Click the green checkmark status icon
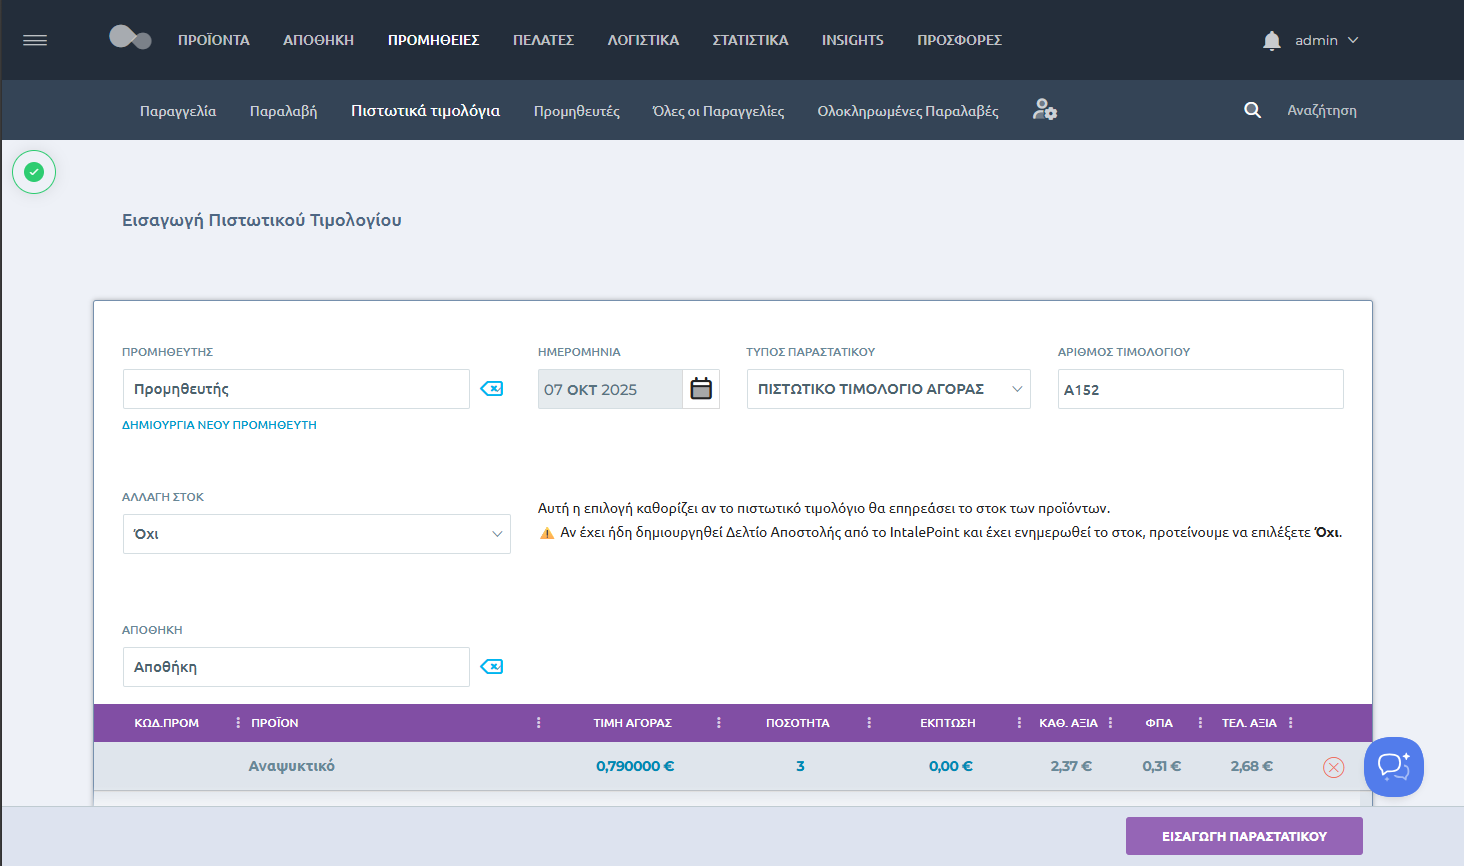This screenshot has width=1464, height=866. [x=34, y=172]
